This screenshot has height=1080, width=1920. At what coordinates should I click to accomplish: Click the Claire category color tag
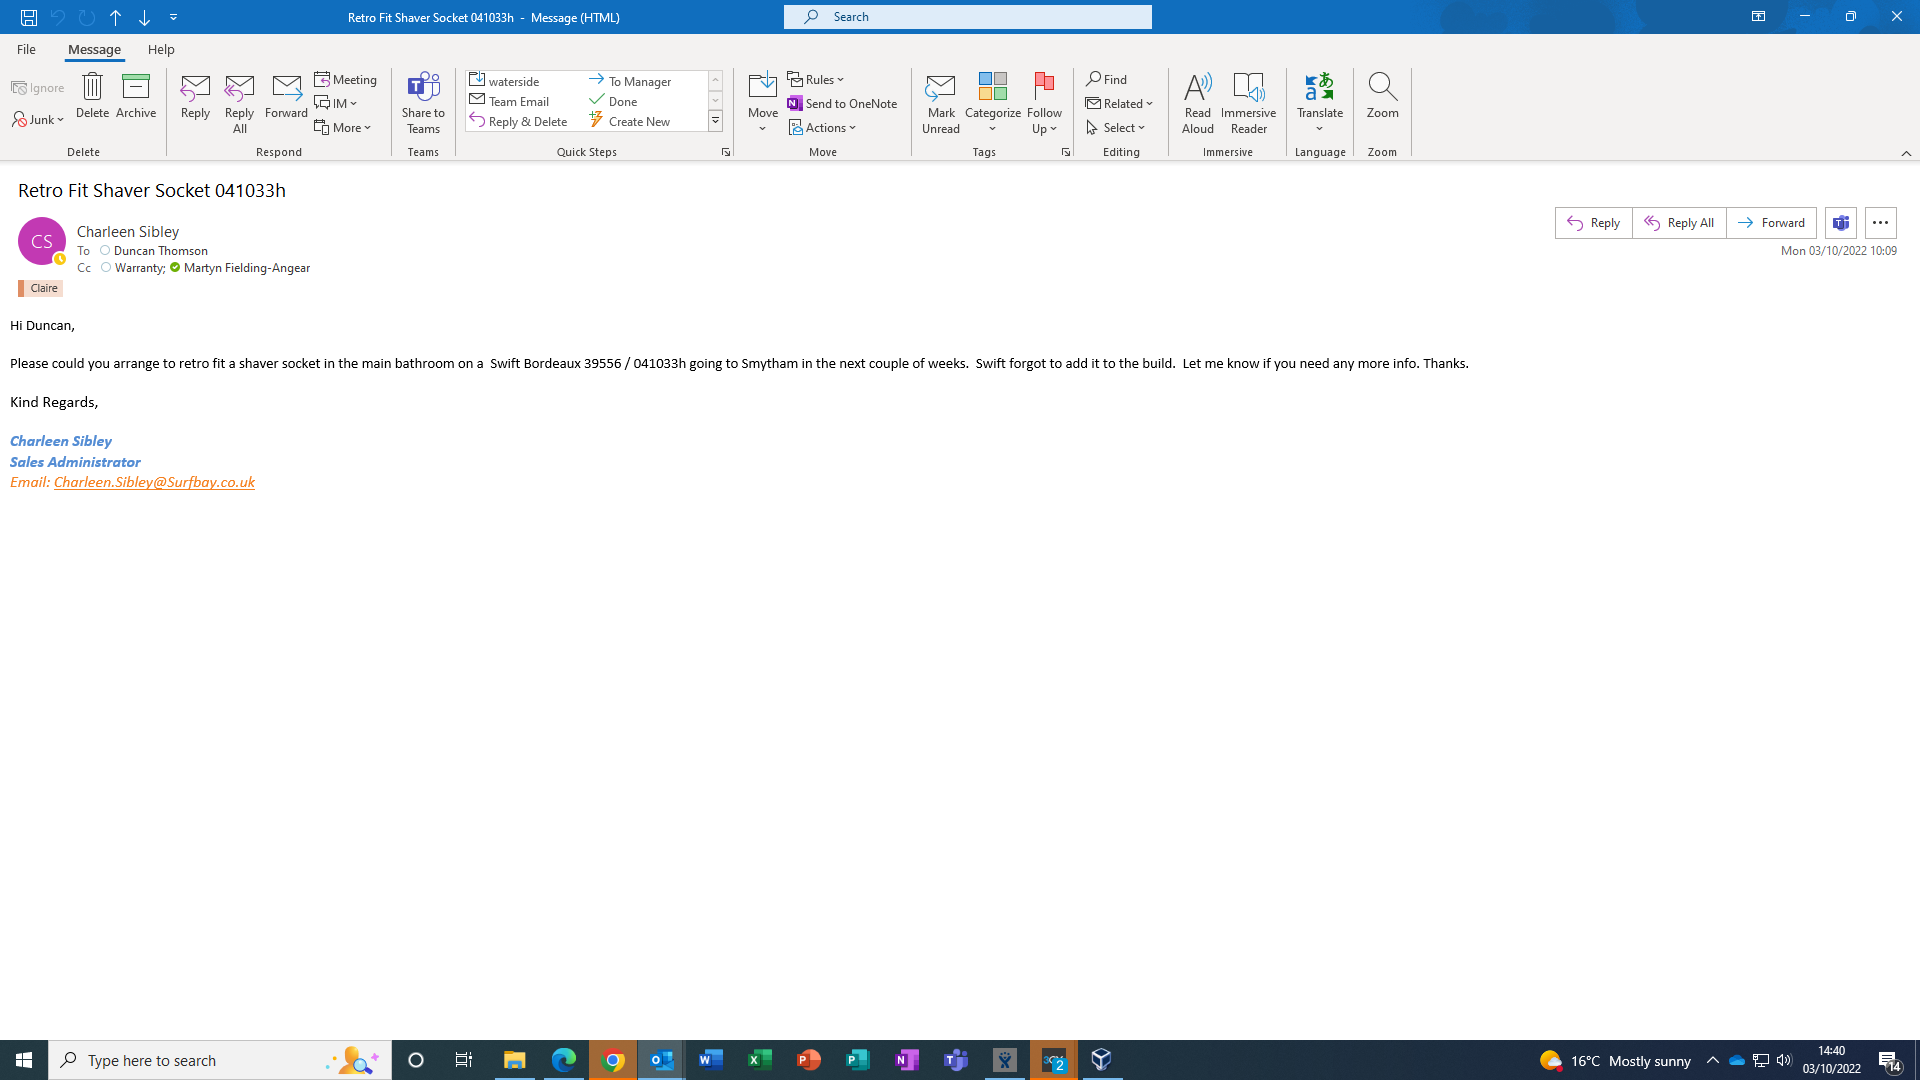42,288
